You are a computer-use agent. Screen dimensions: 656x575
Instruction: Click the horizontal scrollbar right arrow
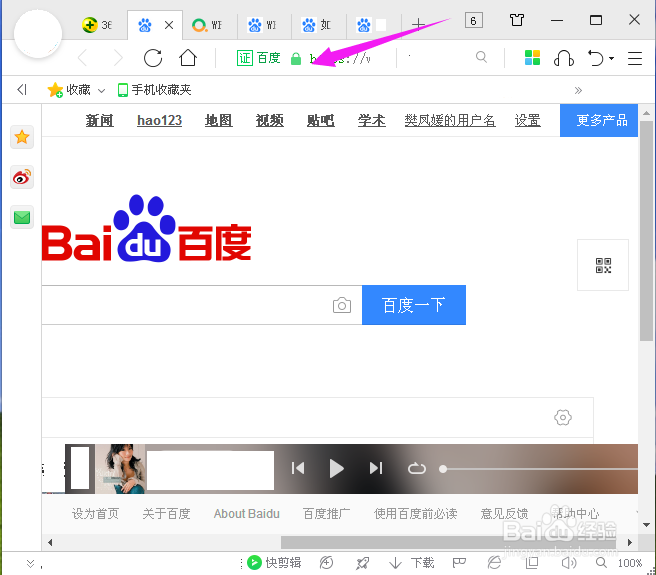(x=630, y=543)
